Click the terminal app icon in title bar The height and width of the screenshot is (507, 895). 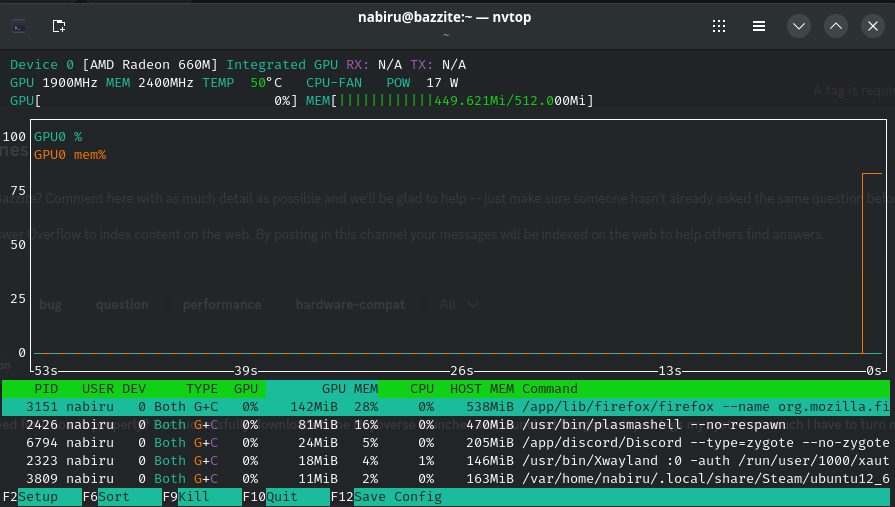19,26
